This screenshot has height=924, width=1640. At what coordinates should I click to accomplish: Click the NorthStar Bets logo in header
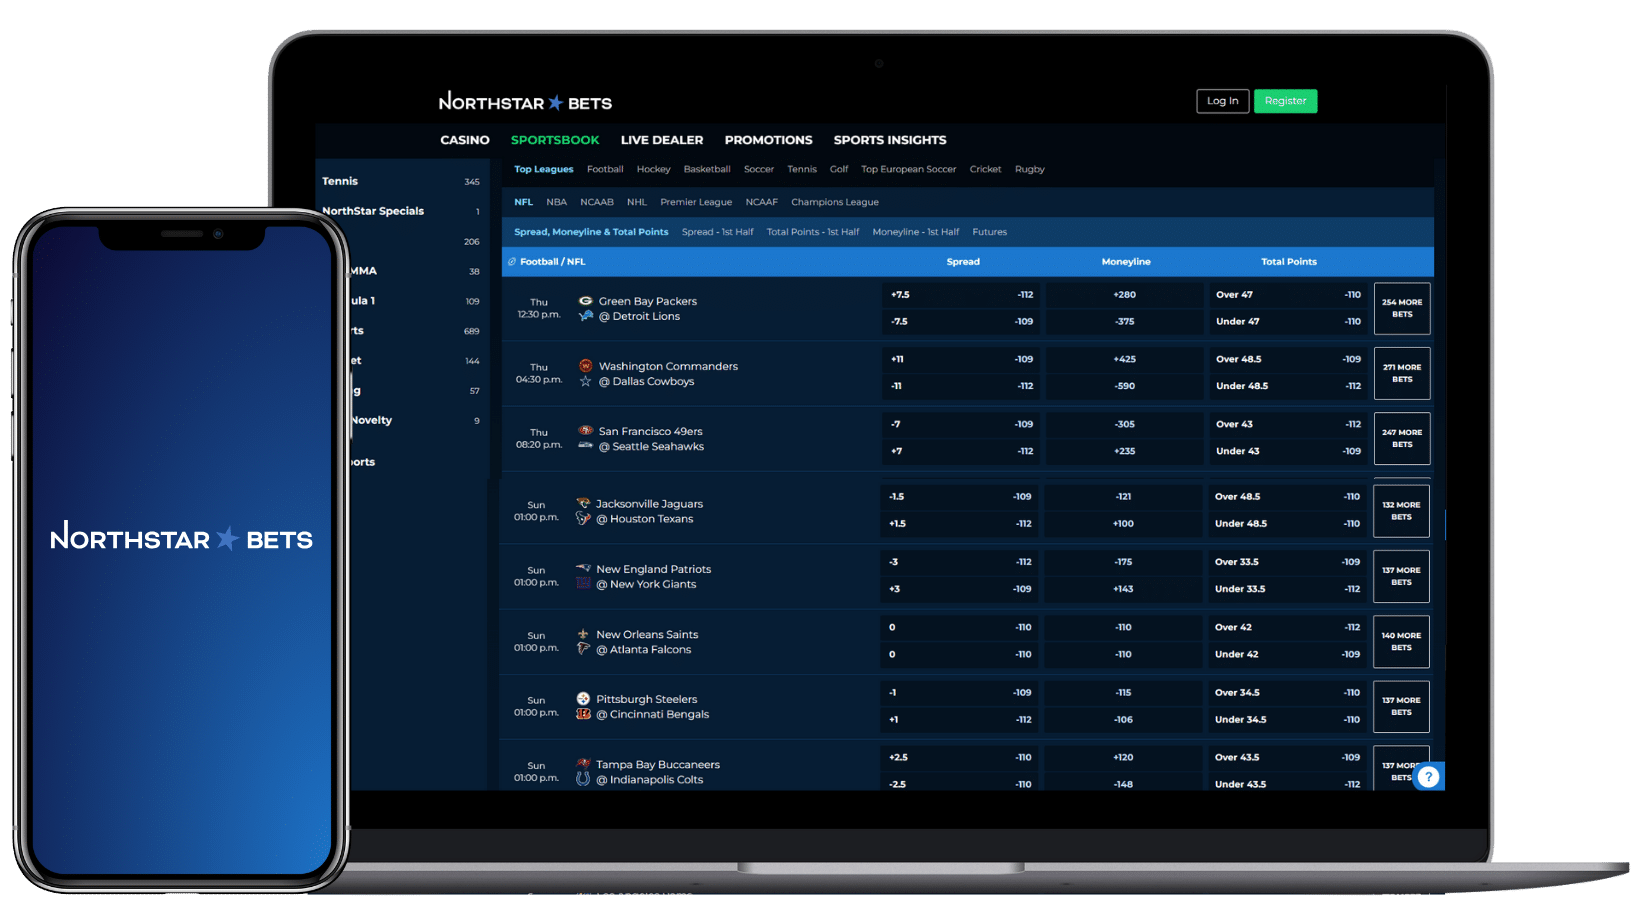pos(525,102)
